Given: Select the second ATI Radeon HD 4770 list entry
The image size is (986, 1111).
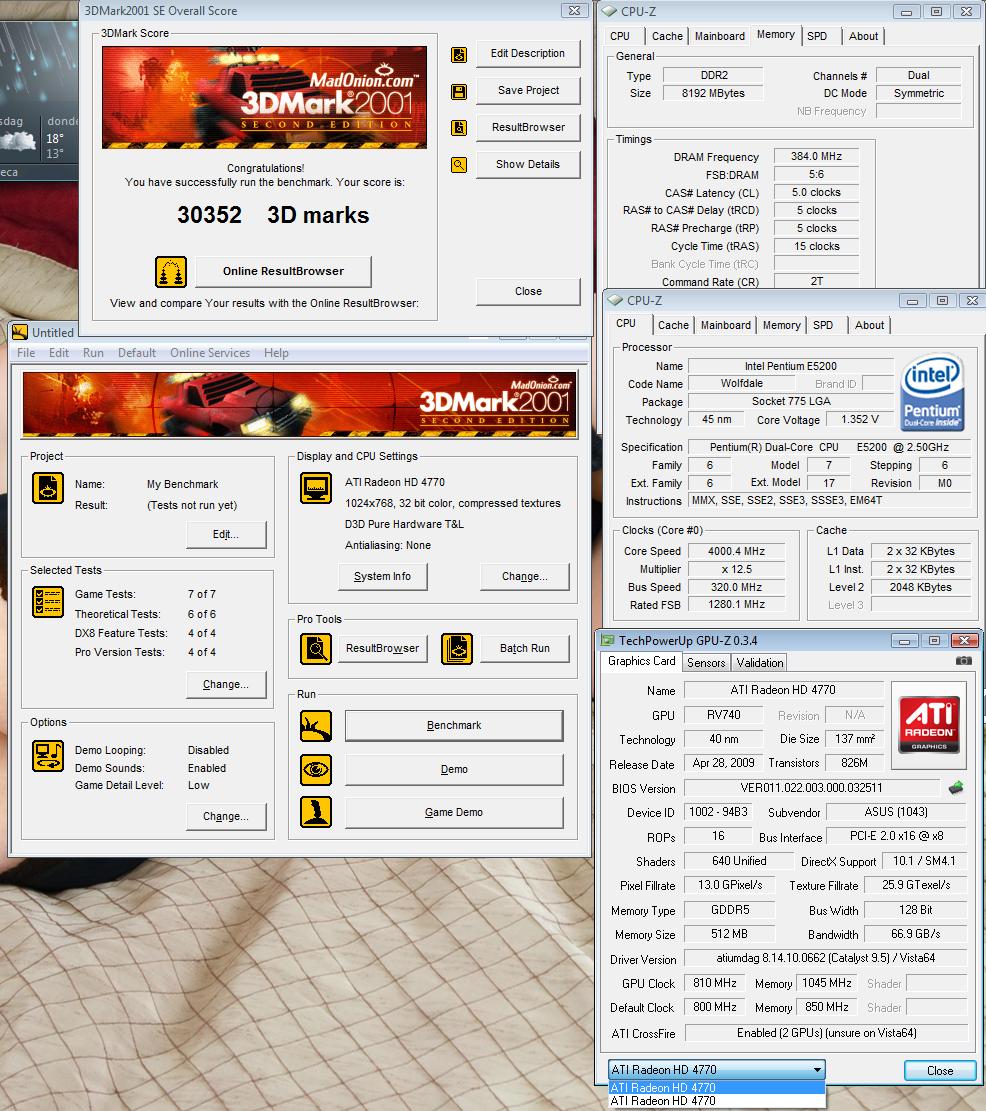Looking at the screenshot, I should tap(717, 1101).
